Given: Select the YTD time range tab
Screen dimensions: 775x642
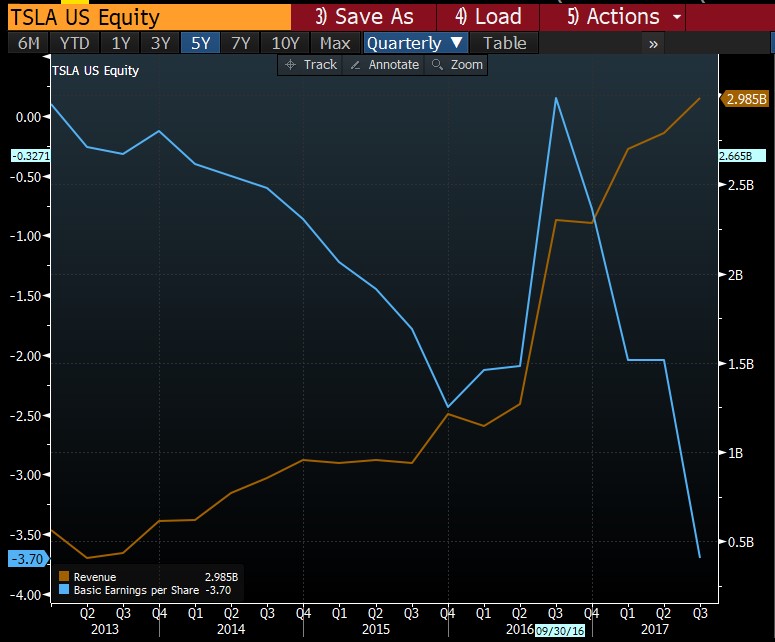Looking at the screenshot, I should pyautogui.click(x=74, y=43).
